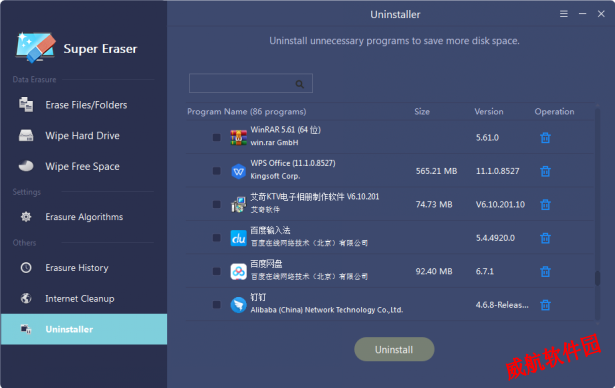This screenshot has width=615, height=388.
Task: Switch to Wipe Hard Drive
Action: click(84, 135)
